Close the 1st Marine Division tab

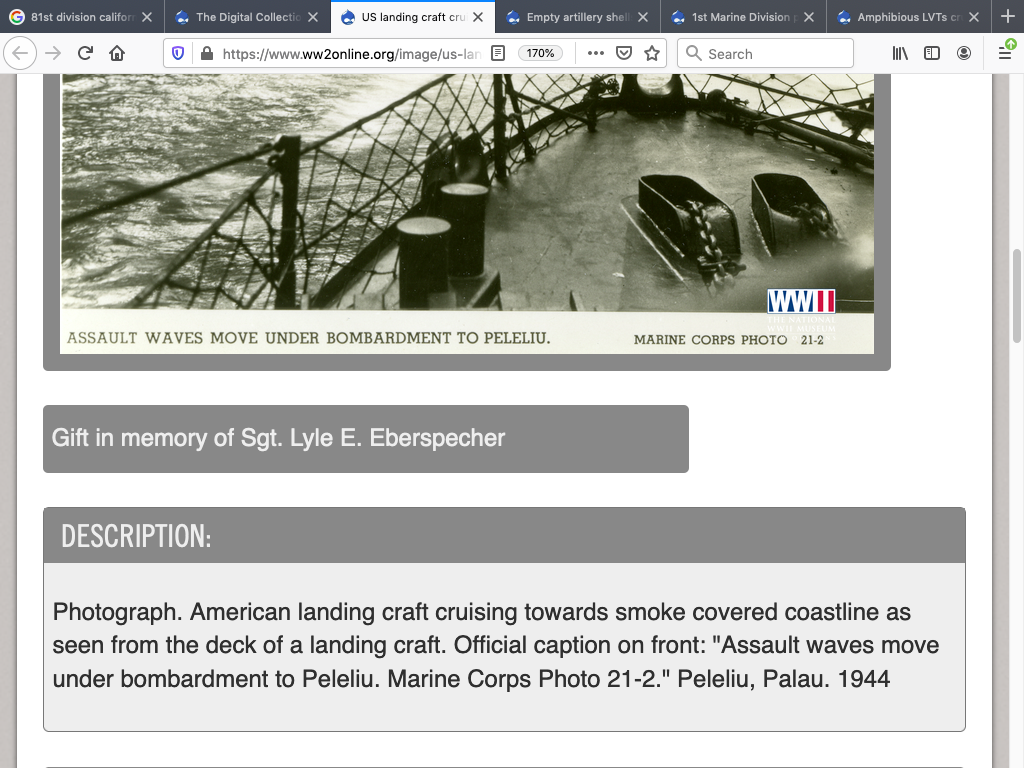coord(808,17)
